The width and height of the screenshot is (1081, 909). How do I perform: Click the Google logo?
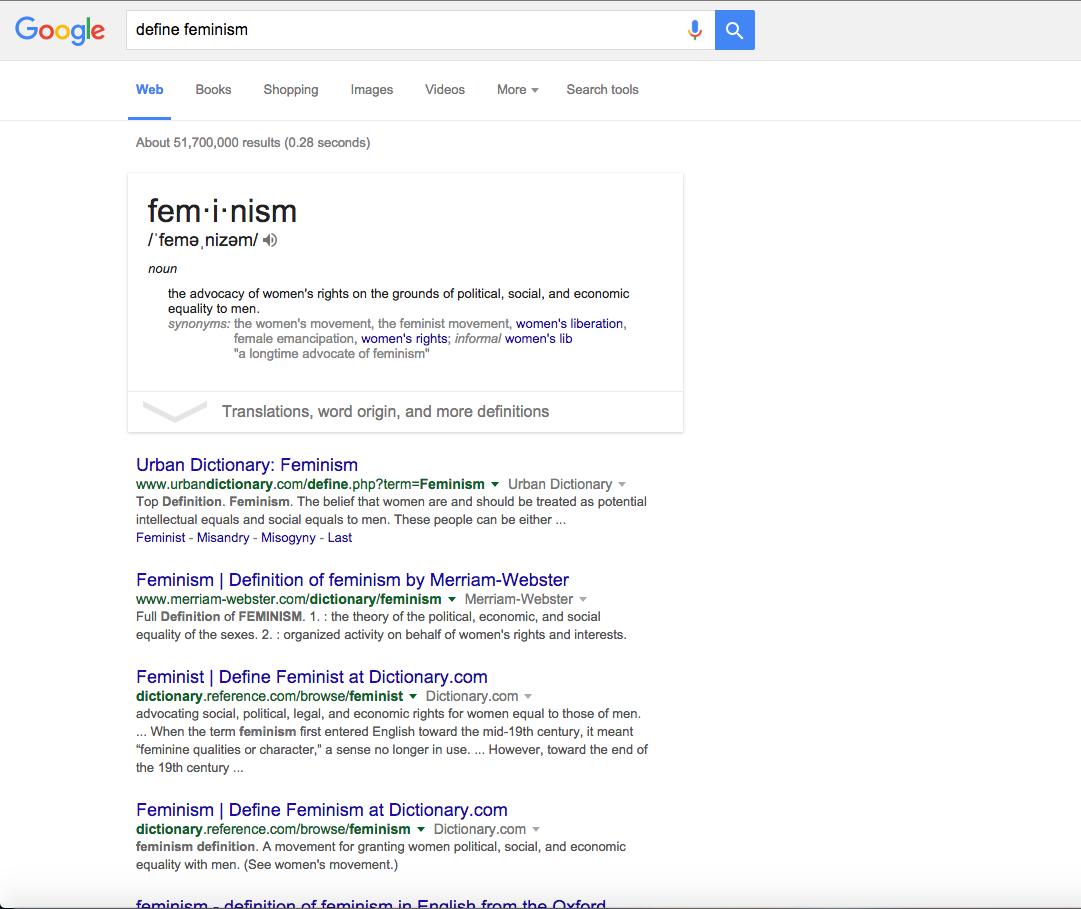pos(60,30)
